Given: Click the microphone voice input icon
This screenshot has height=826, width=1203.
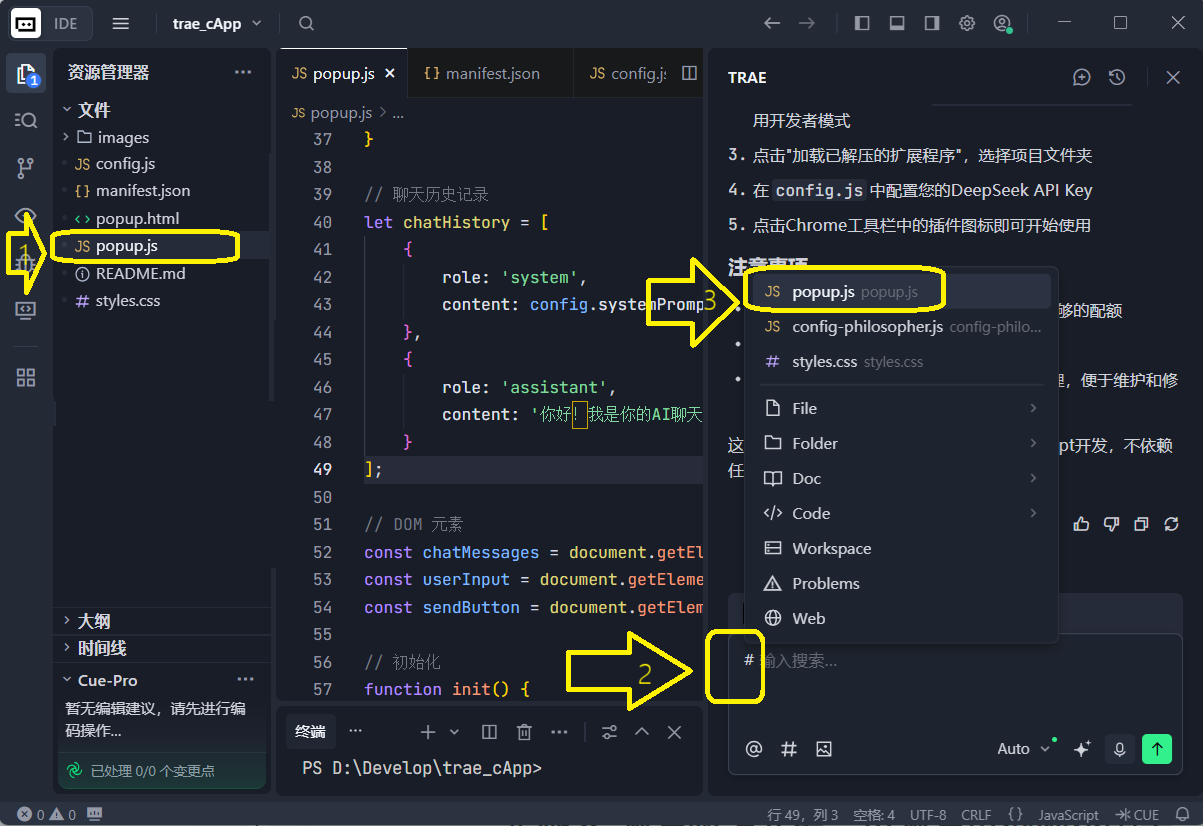Looking at the screenshot, I should pyautogui.click(x=1119, y=749).
